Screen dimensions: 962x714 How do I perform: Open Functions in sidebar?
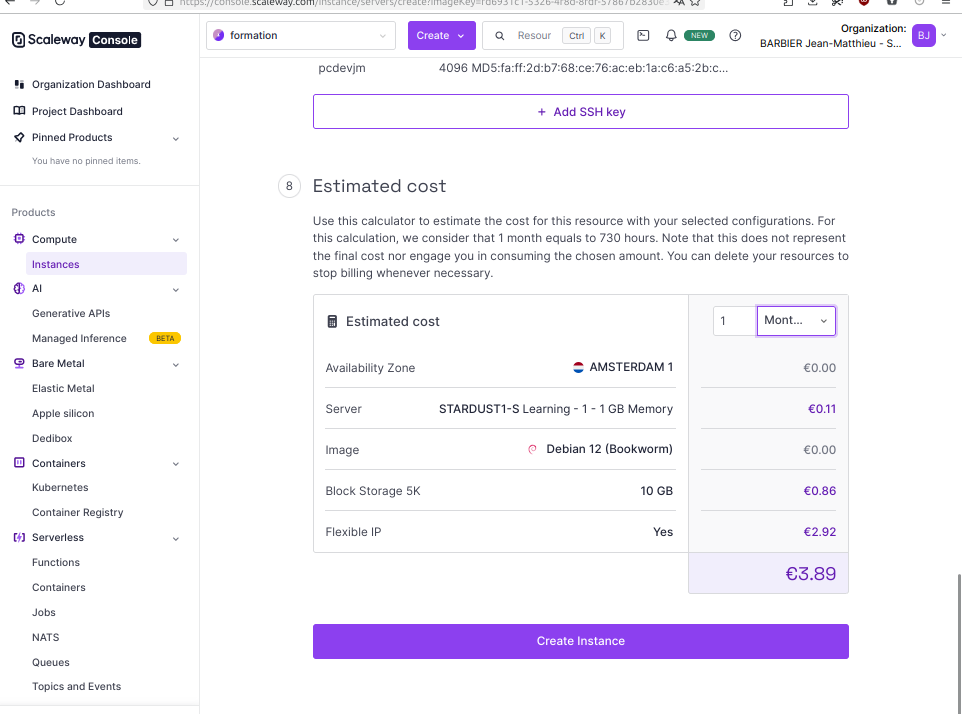point(56,562)
